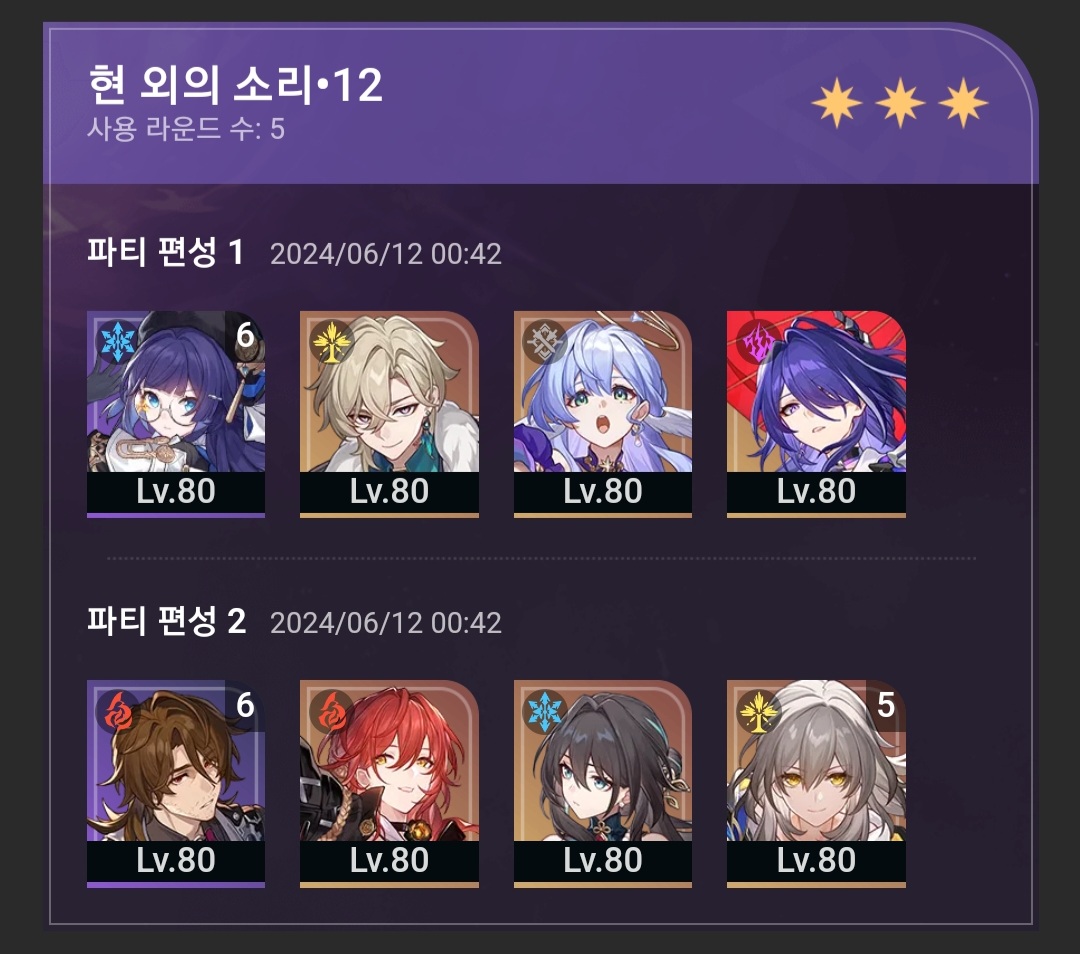
Task: Select Ruan Mei thumbnail in party 2
Action: point(603,783)
